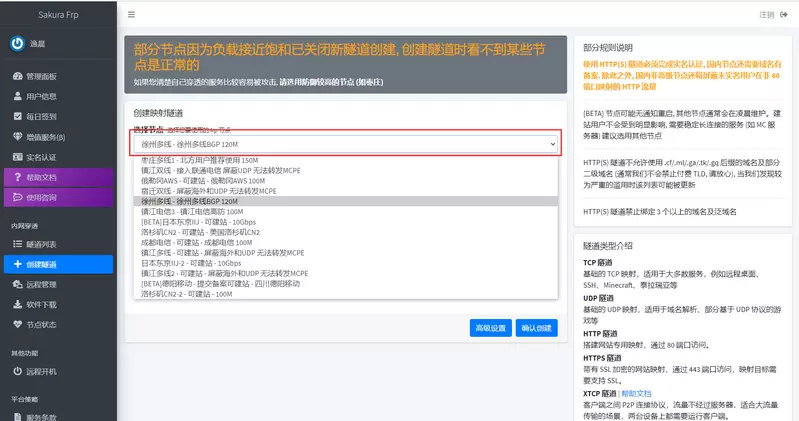Choose highlighted 徐州多线 - 徐州多线BGP 120M option
The height and width of the screenshot is (421, 799).
pyautogui.click(x=345, y=201)
